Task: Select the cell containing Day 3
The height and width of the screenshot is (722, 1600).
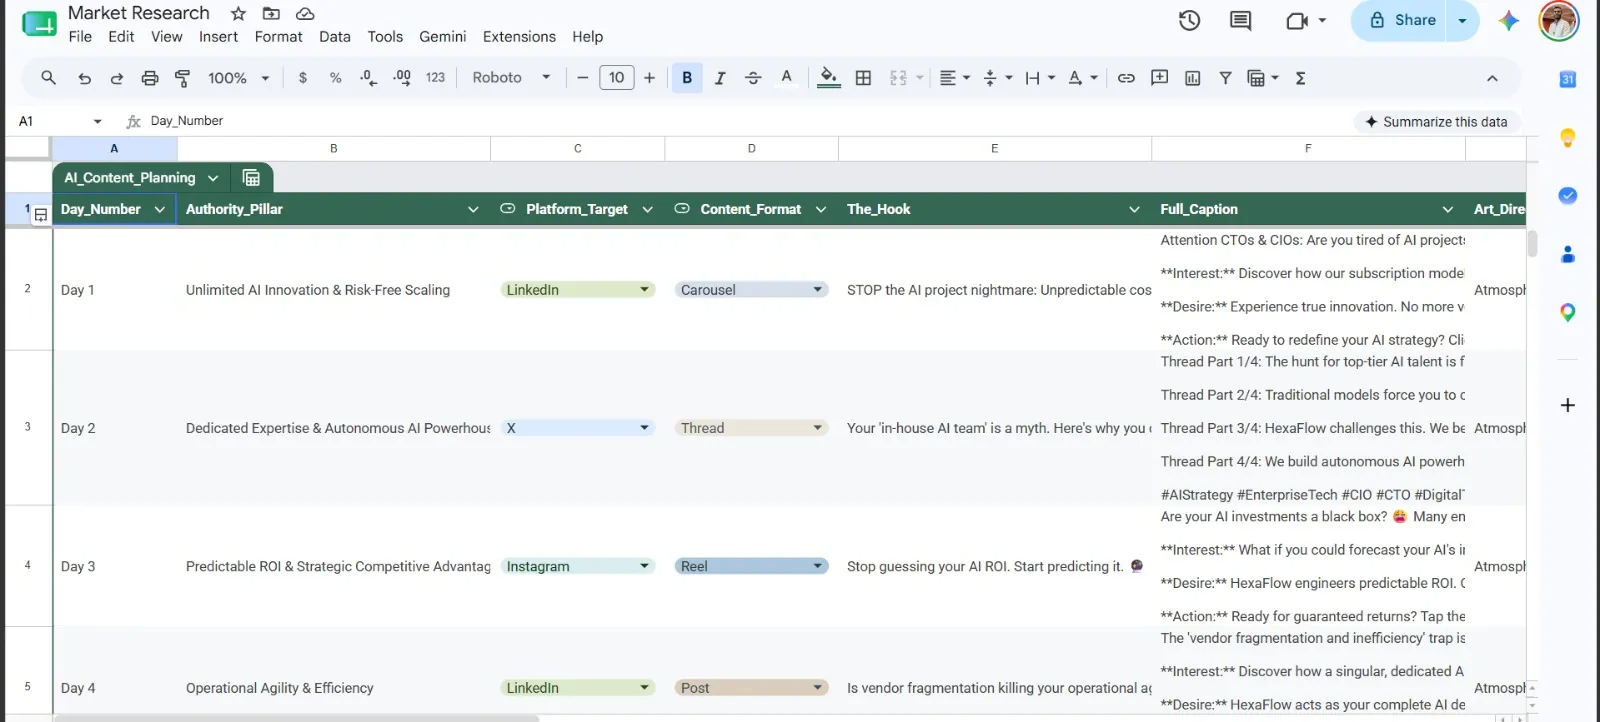Action: [115, 566]
